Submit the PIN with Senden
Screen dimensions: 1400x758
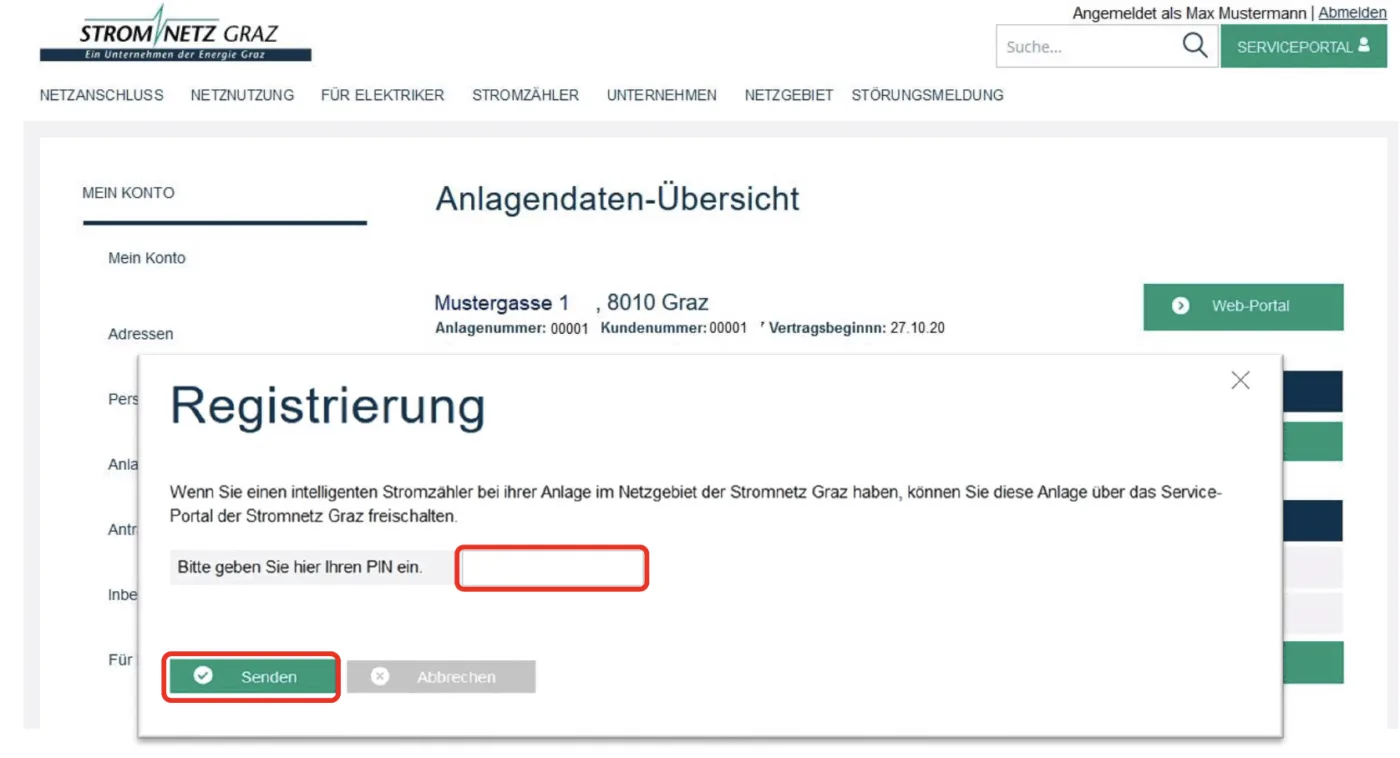pos(252,677)
